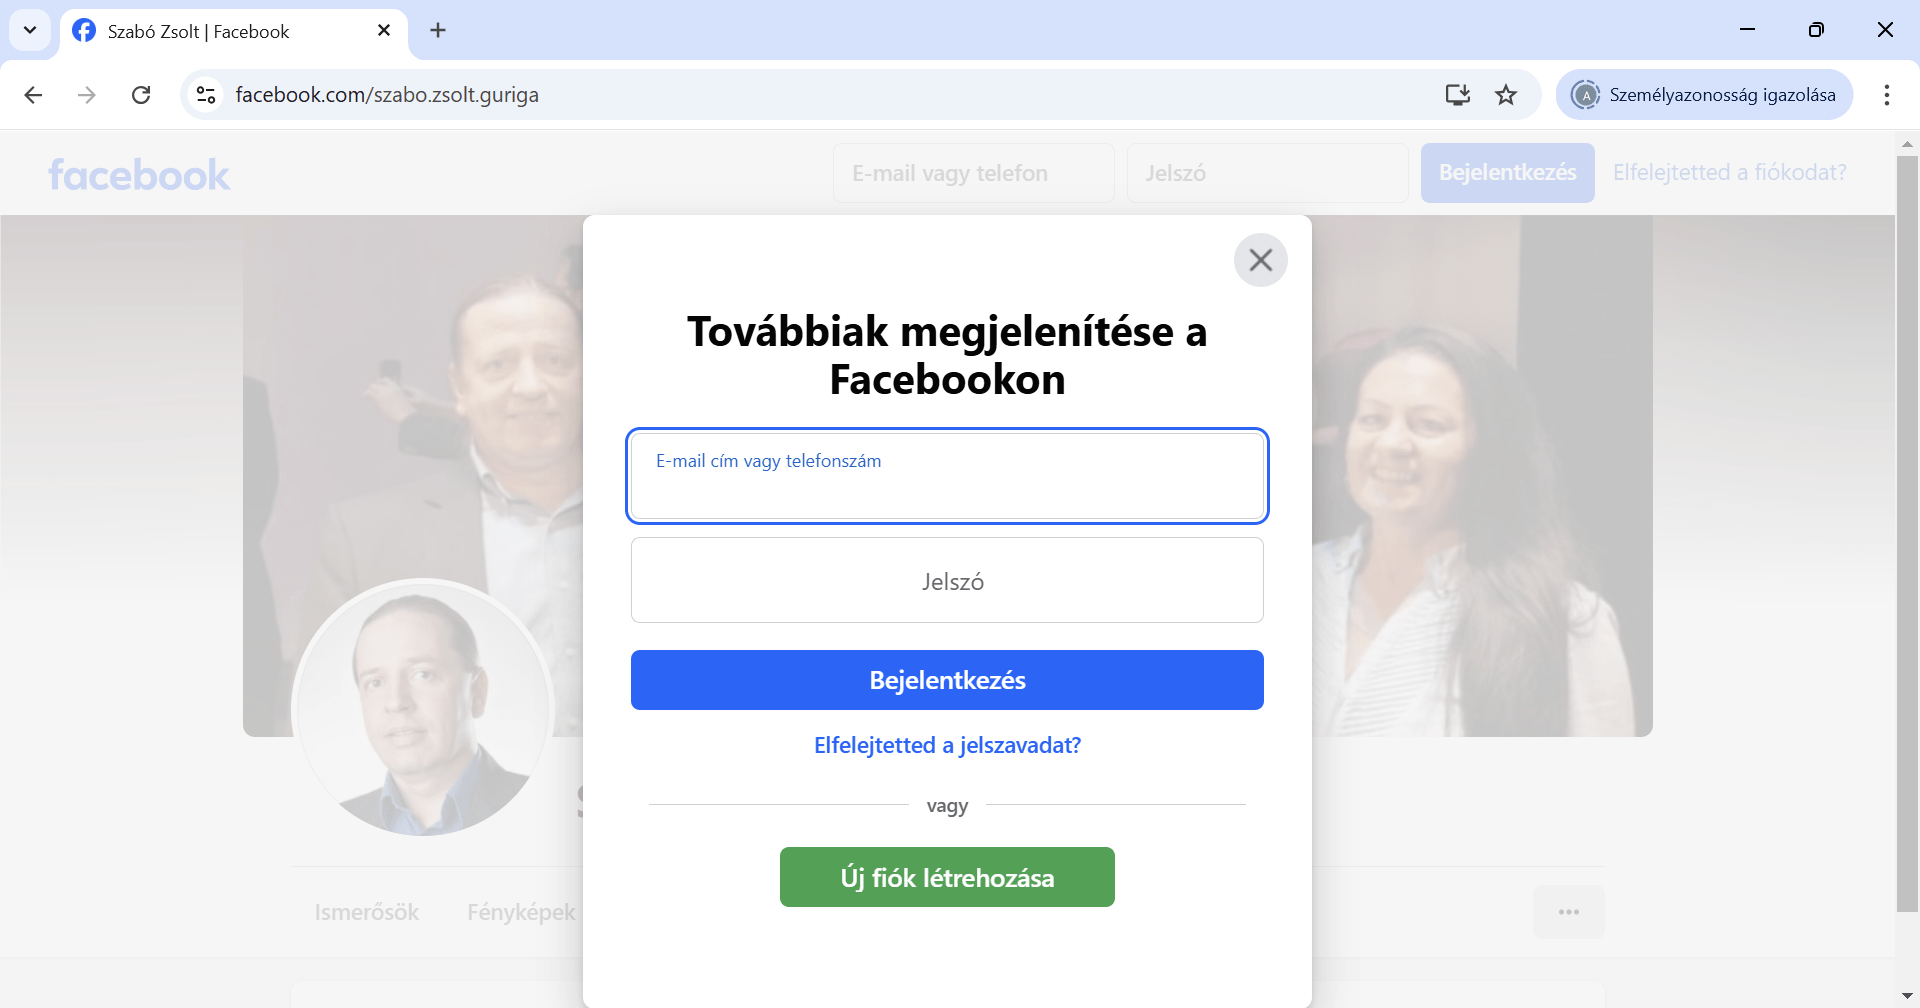Click the Személyazonosság igazolása profile button
The height and width of the screenshot is (1008, 1920).
[x=1704, y=95]
